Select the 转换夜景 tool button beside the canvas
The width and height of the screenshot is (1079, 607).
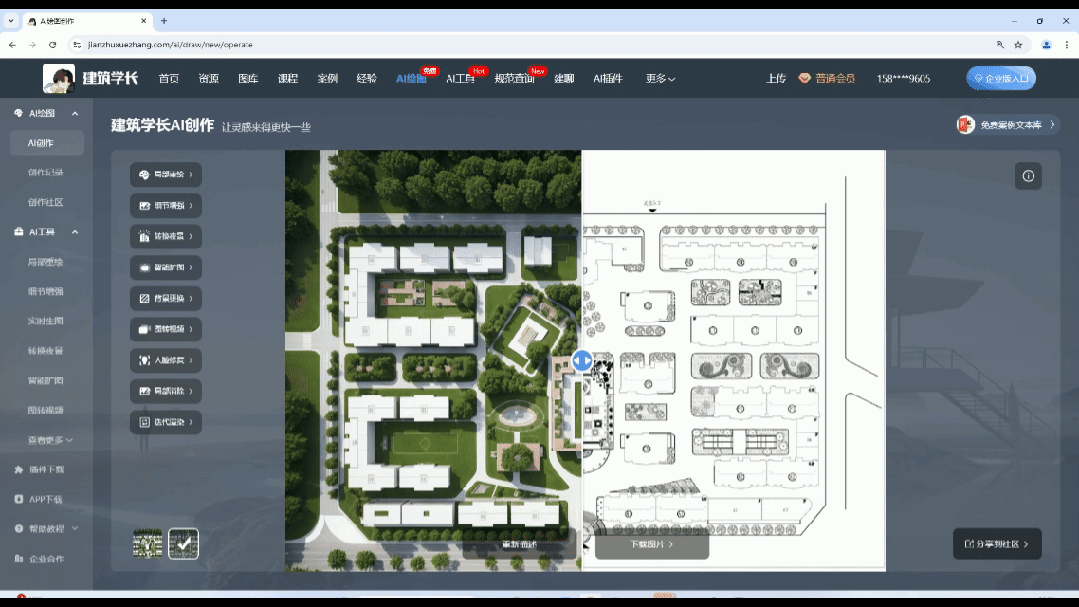[166, 236]
